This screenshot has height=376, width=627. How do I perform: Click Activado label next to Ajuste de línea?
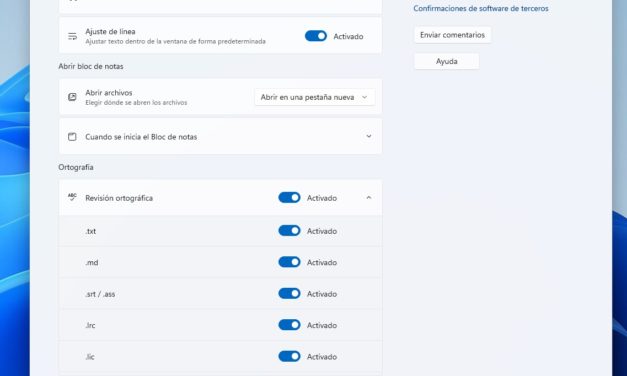pos(348,36)
